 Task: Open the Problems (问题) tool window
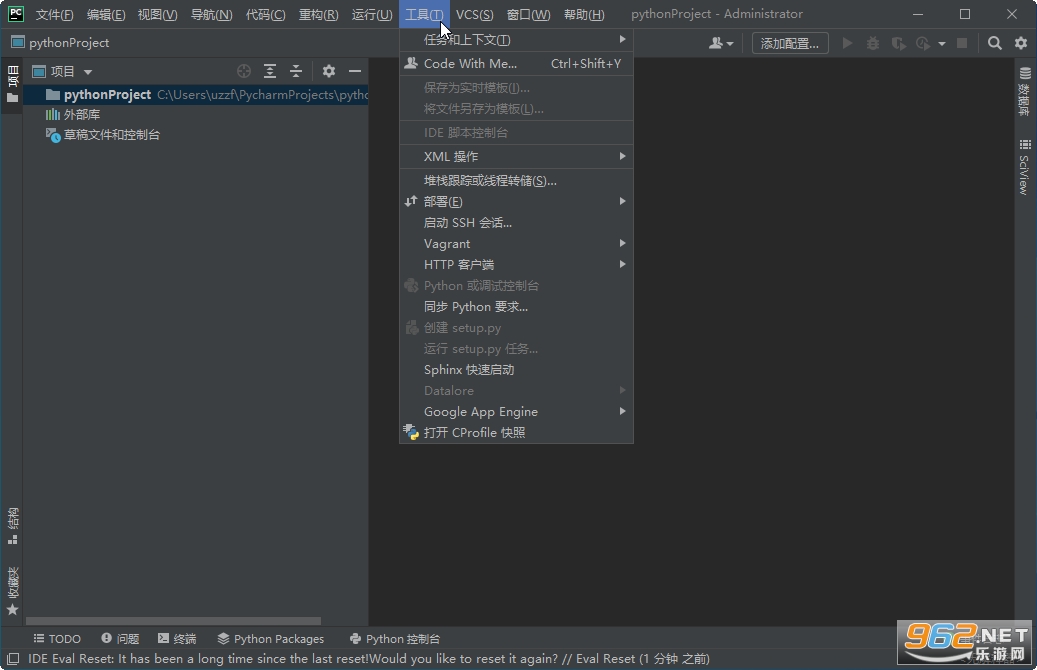(x=120, y=639)
